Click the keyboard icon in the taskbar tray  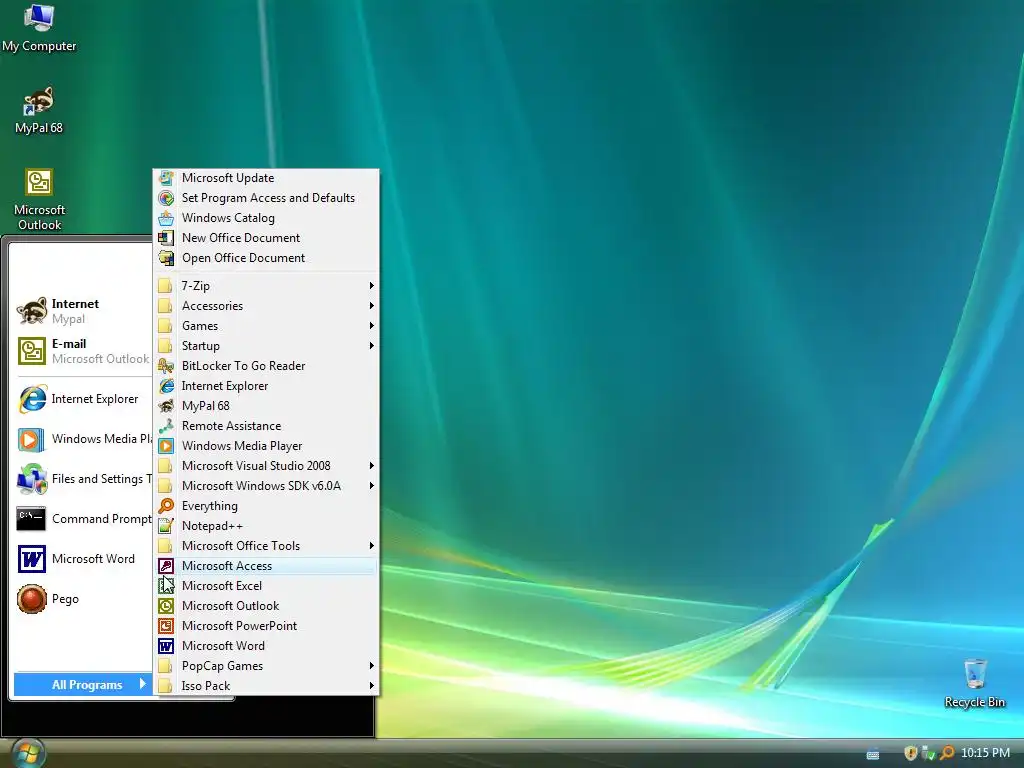(872, 754)
